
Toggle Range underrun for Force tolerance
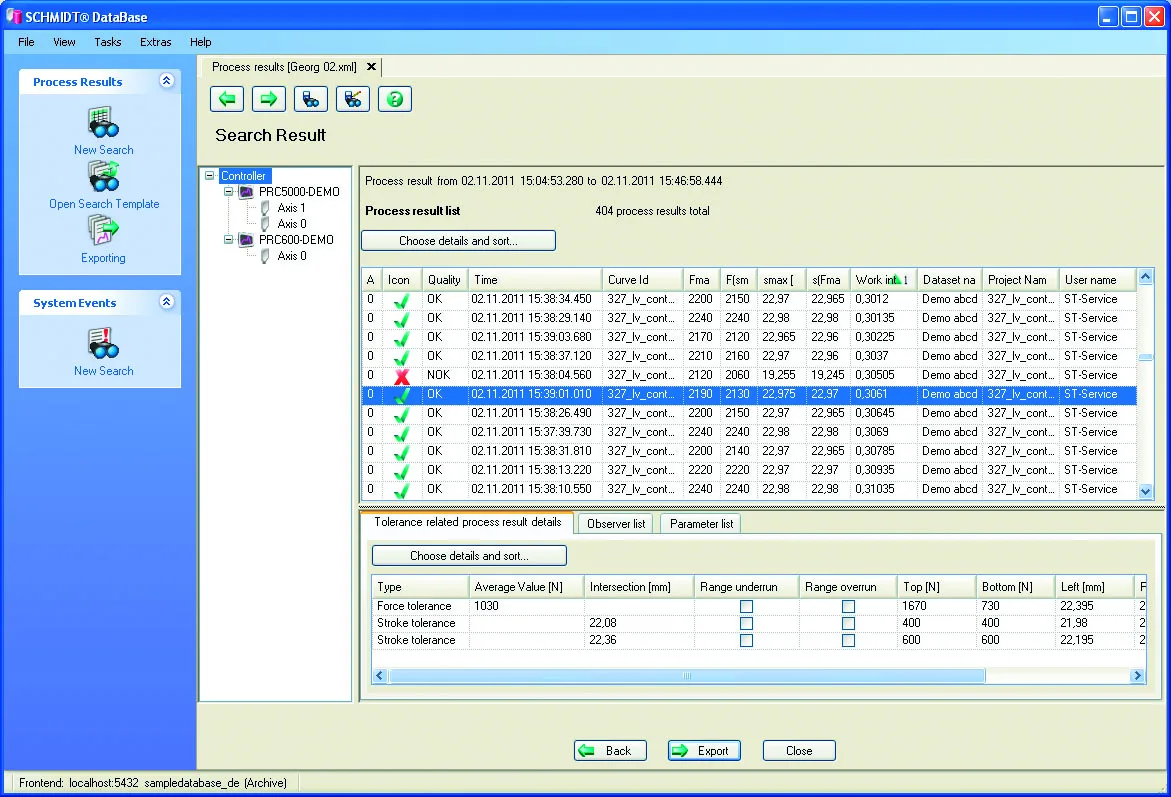click(746, 607)
